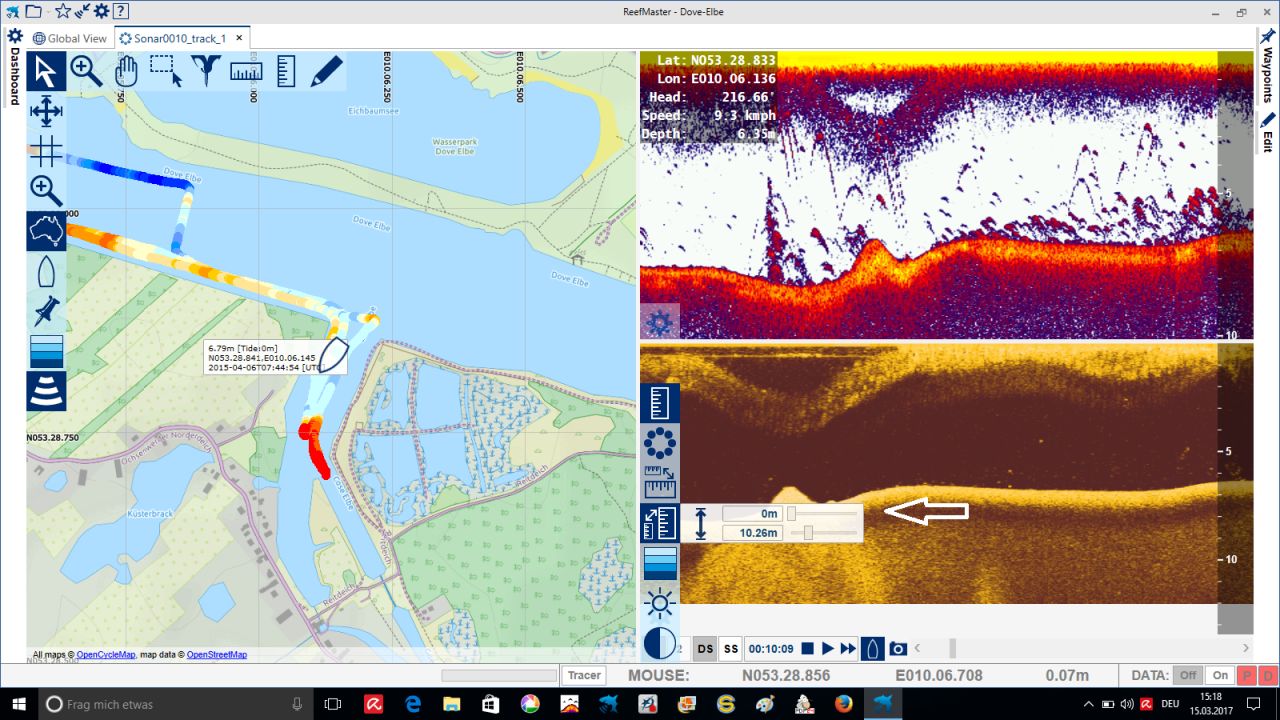This screenshot has height=720, width=1280.
Task: Select the hand pan tool
Action: point(126,71)
